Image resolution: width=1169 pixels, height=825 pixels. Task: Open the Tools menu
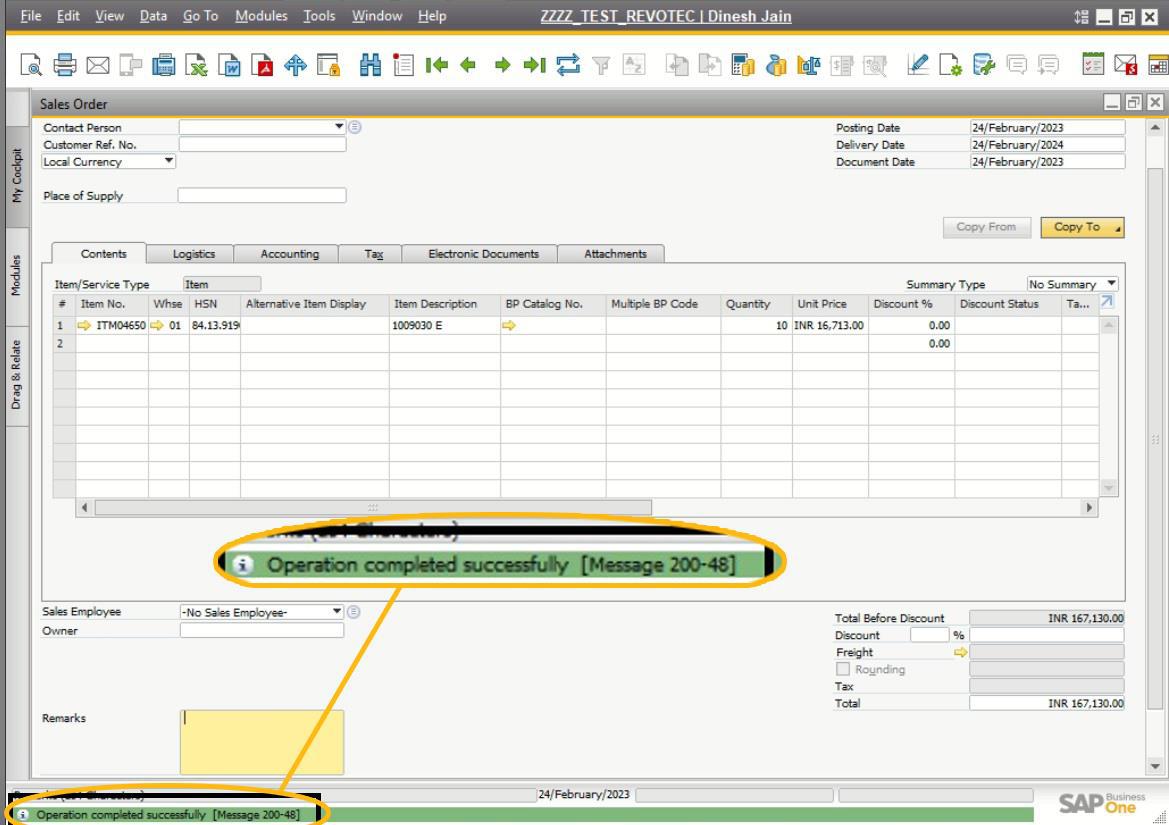tap(319, 16)
